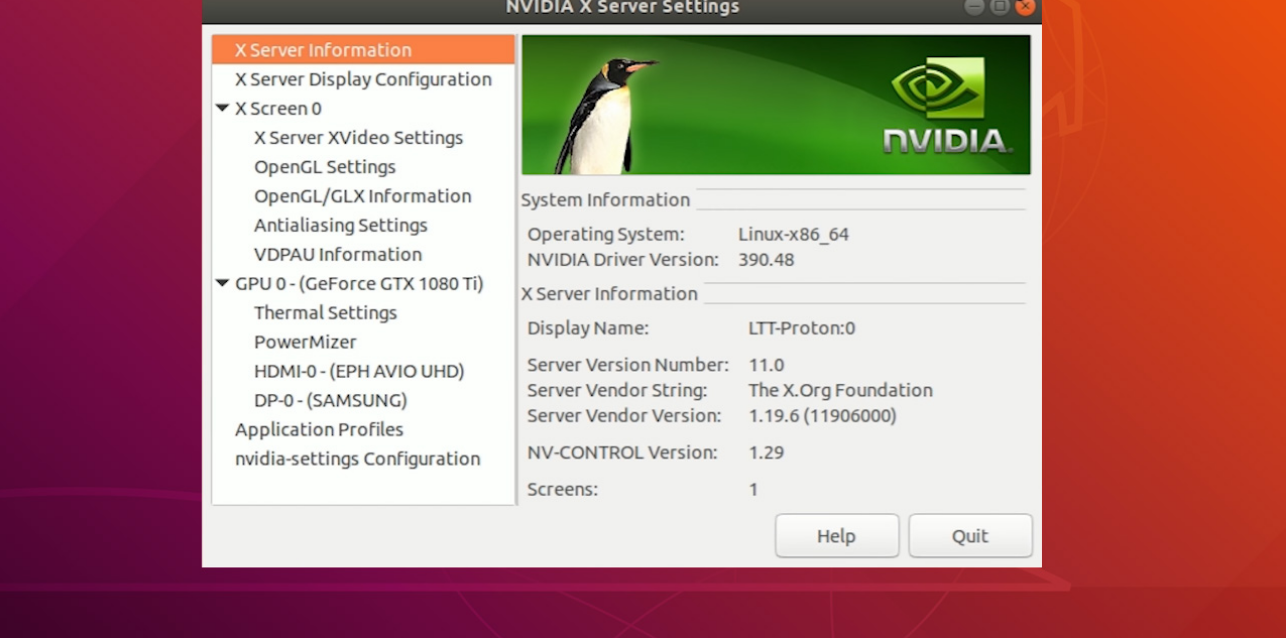View VDPAU Information page
The width and height of the screenshot is (1286, 638).
(338, 254)
